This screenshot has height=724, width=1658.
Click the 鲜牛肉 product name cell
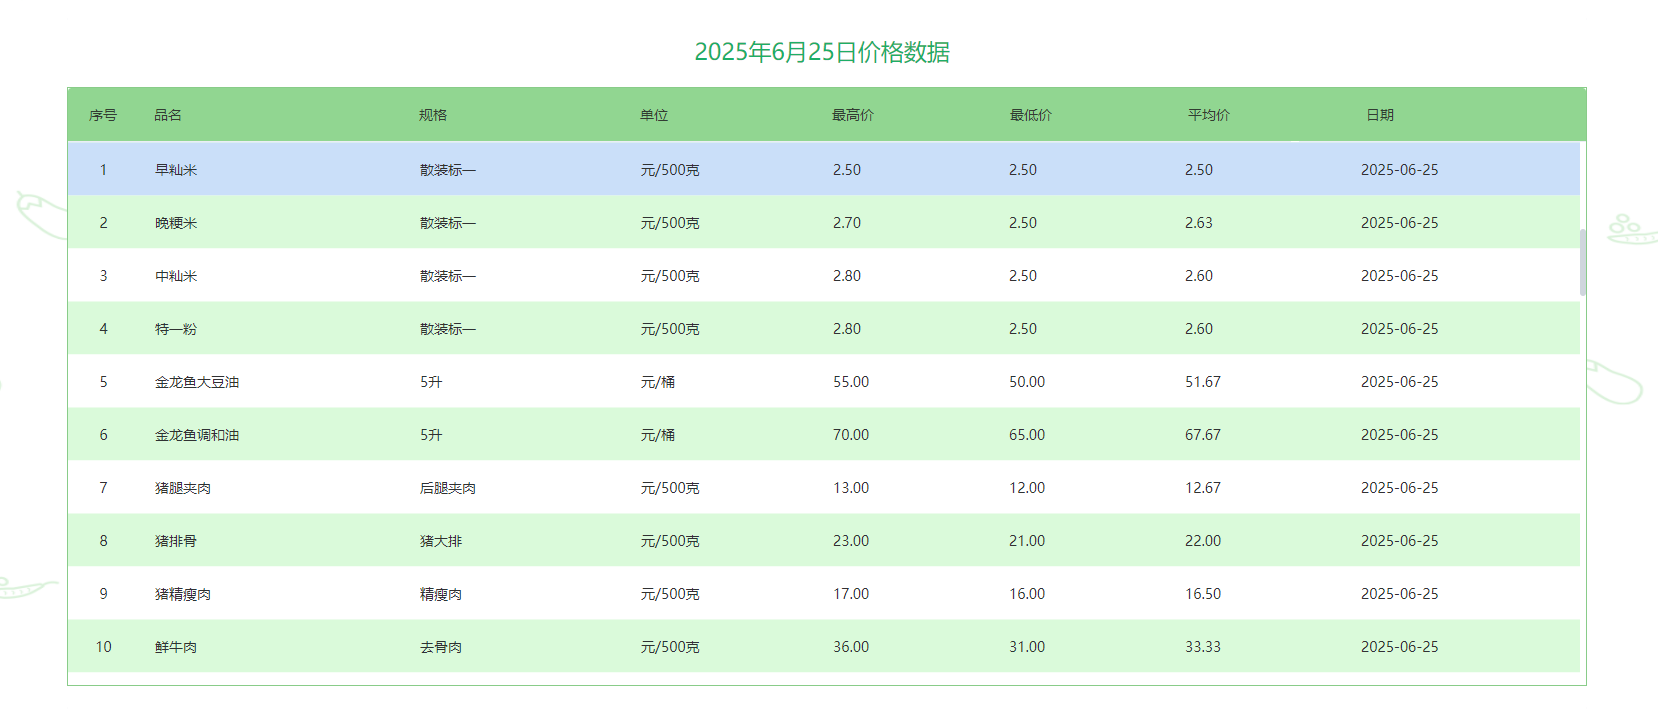coord(176,647)
